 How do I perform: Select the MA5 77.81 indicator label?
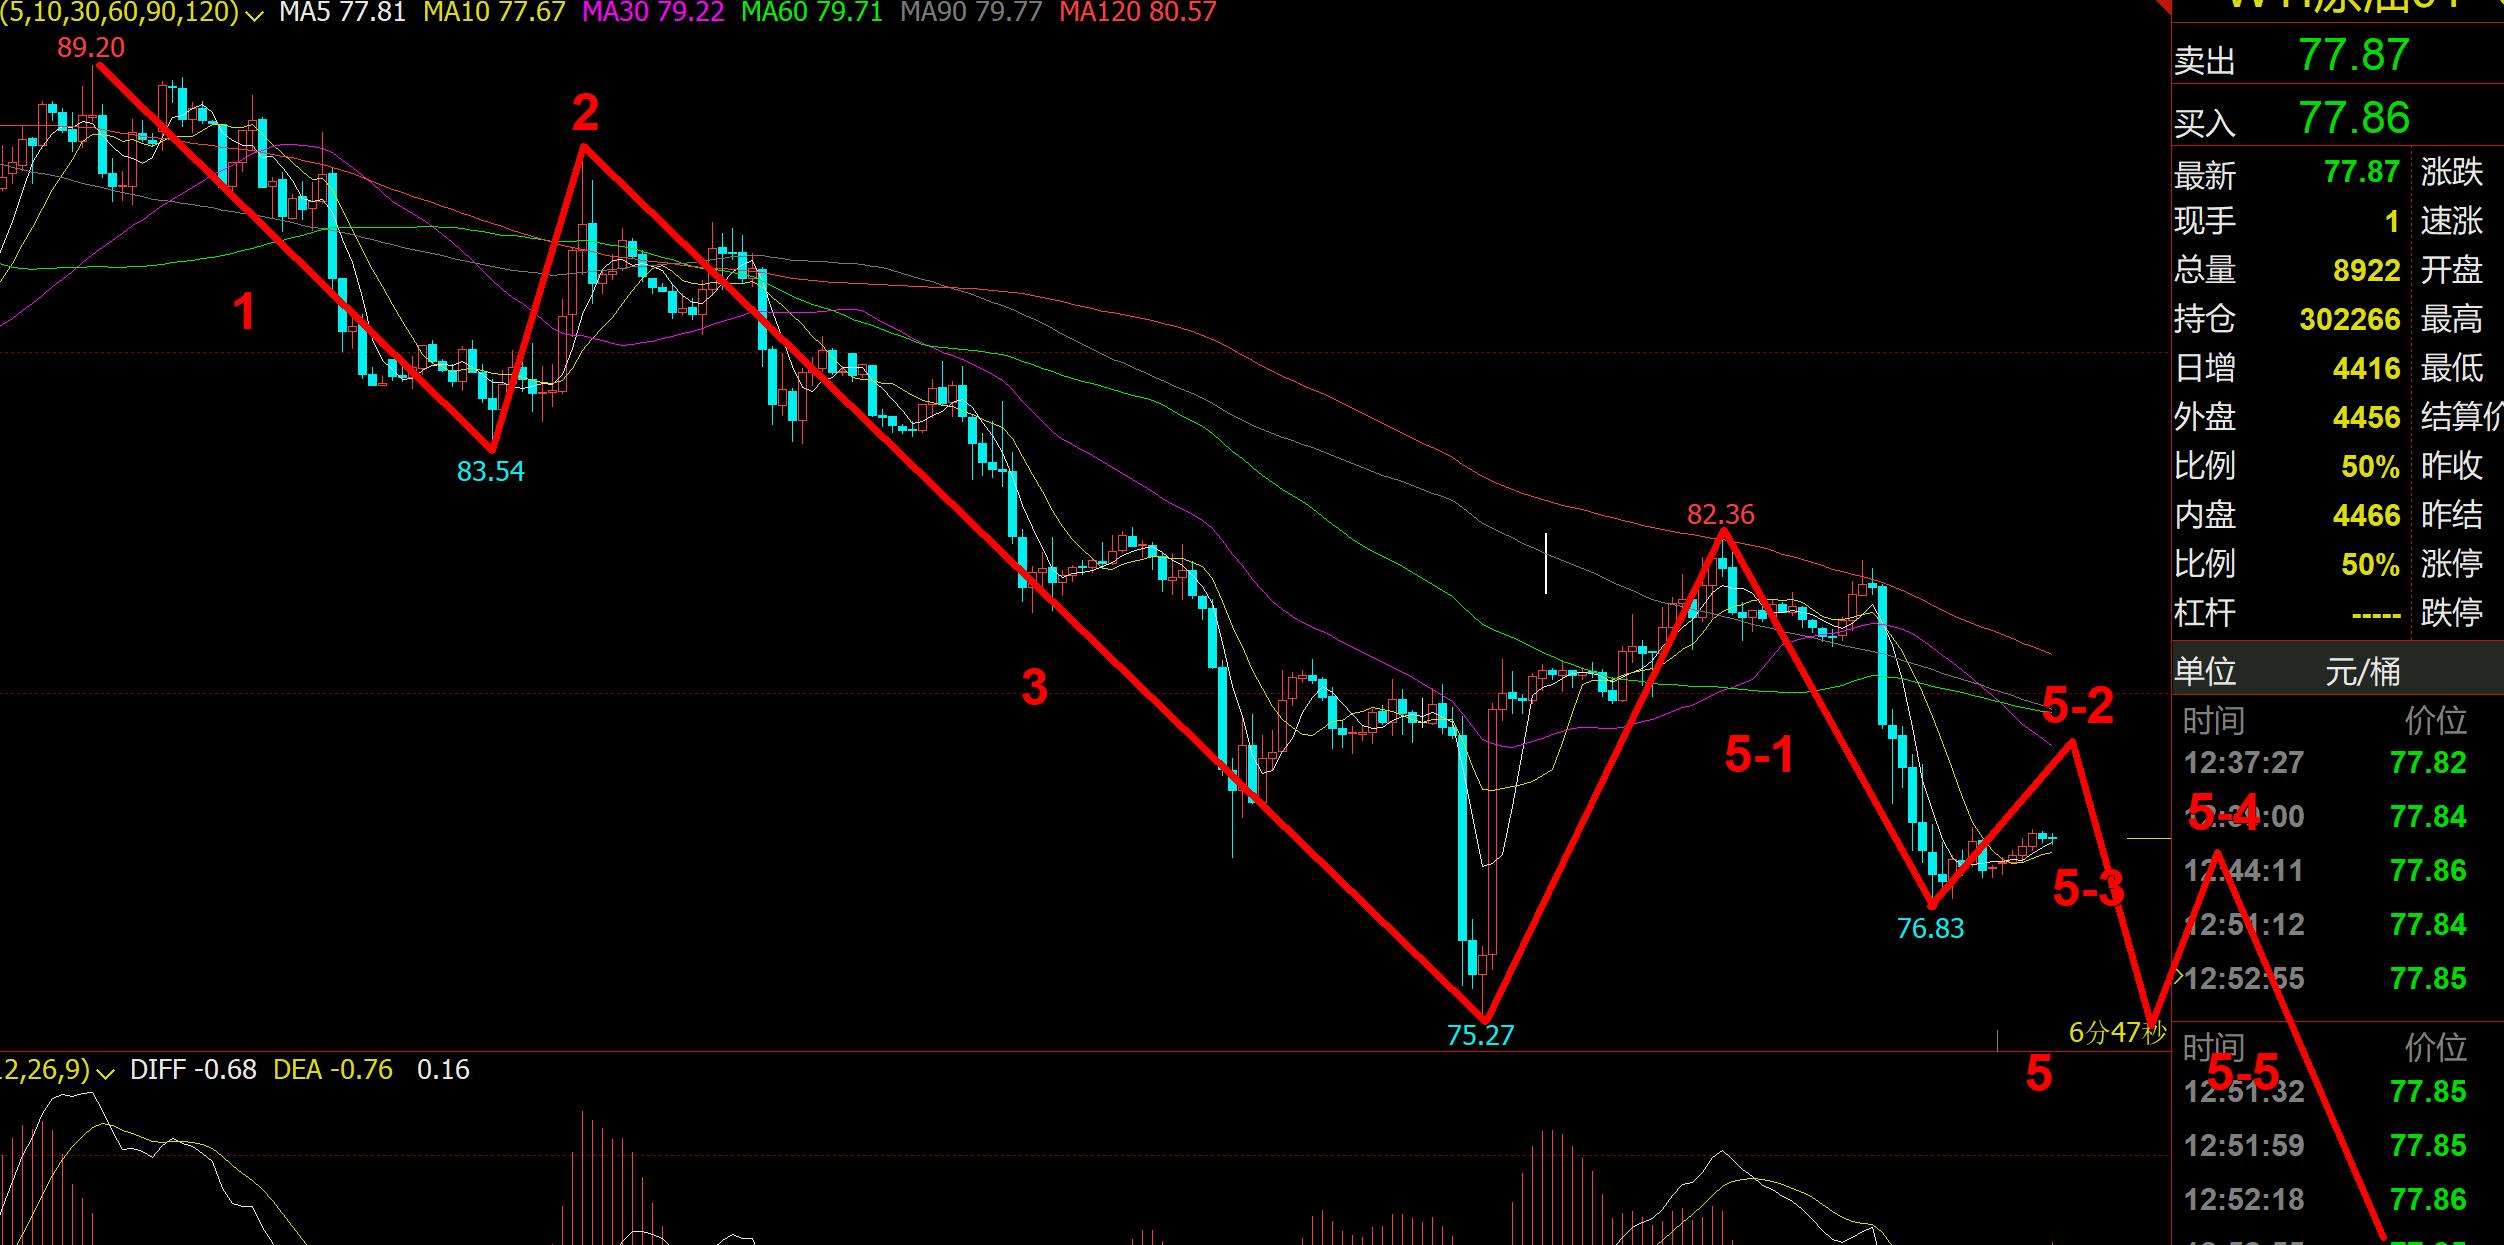pos(342,13)
